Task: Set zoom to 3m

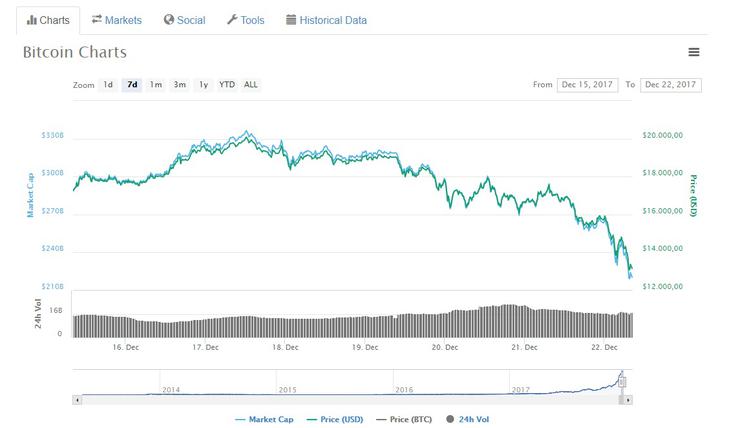Action: (180, 84)
